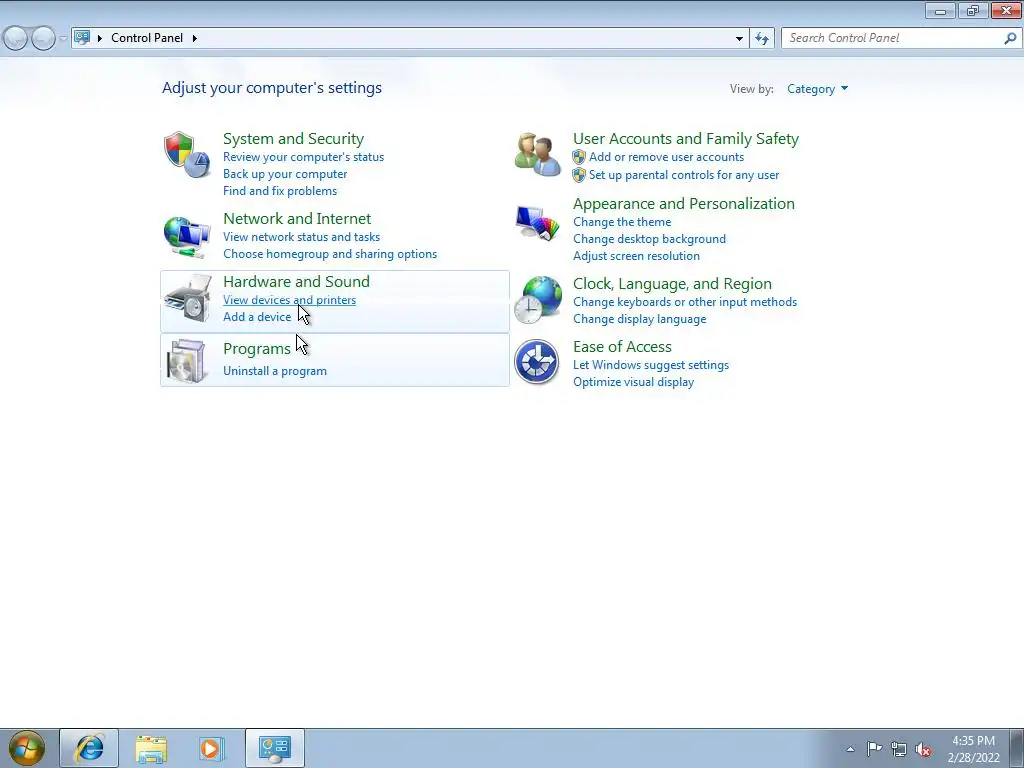Image resolution: width=1024 pixels, height=768 pixels.
Task: Launch Windows Media Player from taskbar
Action: pyautogui.click(x=211, y=748)
